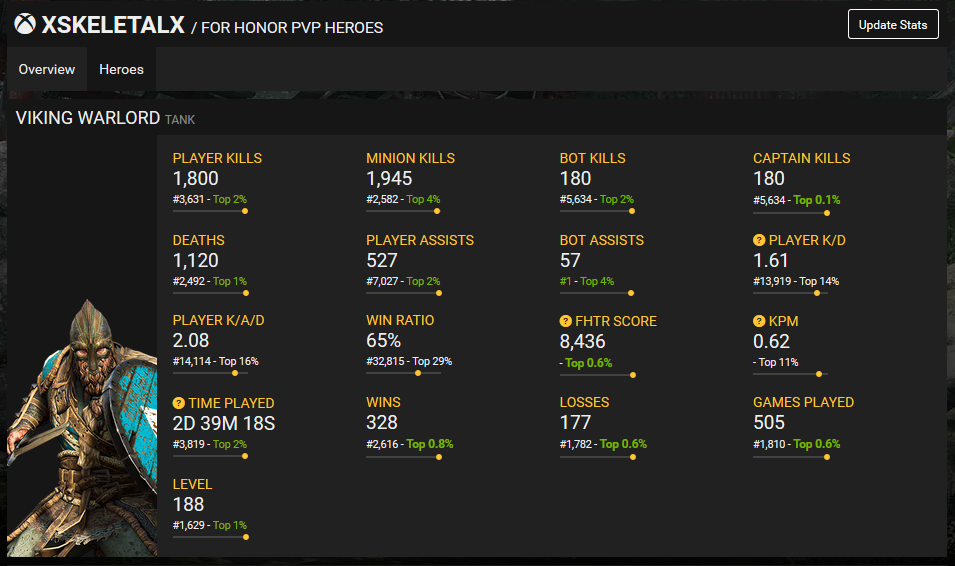Click the FOR HONOR PVP HEROES heading
This screenshot has width=955, height=566.
[292, 28]
